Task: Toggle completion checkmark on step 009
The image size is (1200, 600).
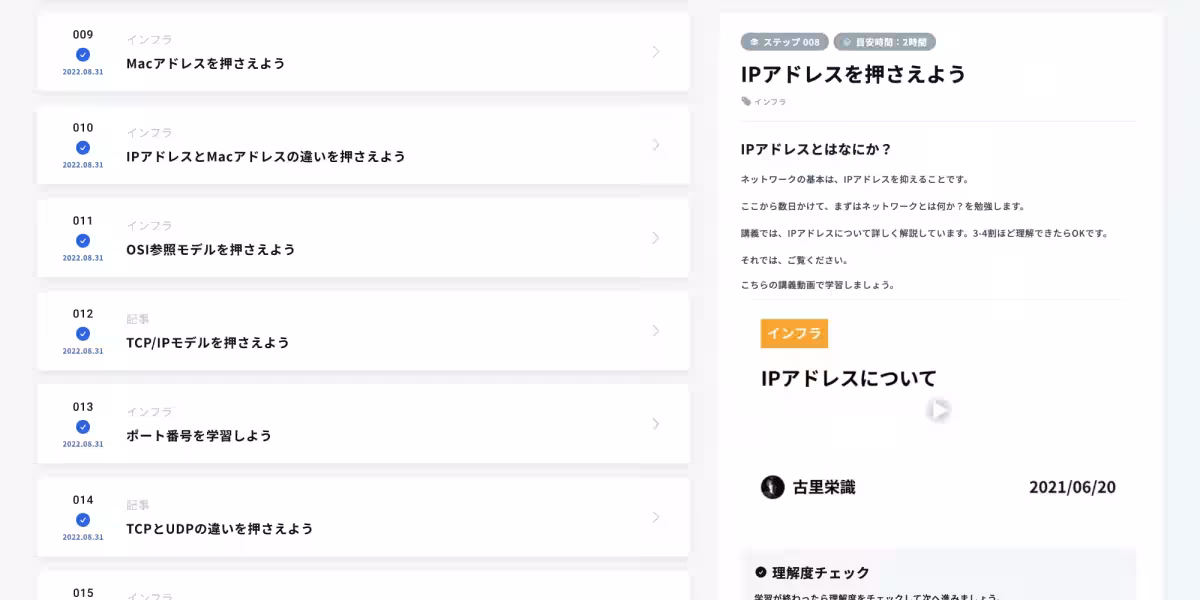Action: (82, 55)
